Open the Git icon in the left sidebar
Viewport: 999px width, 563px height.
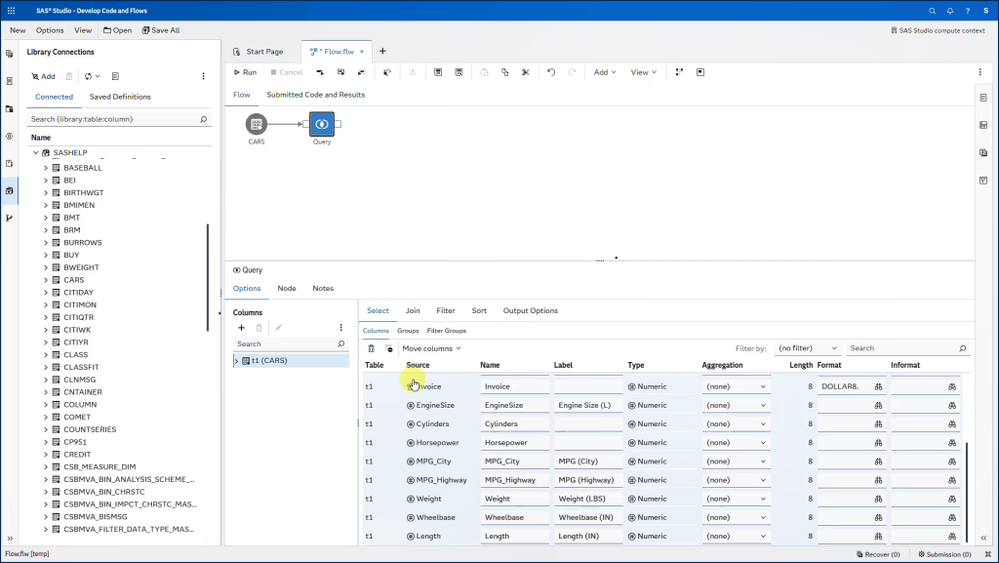point(9,218)
